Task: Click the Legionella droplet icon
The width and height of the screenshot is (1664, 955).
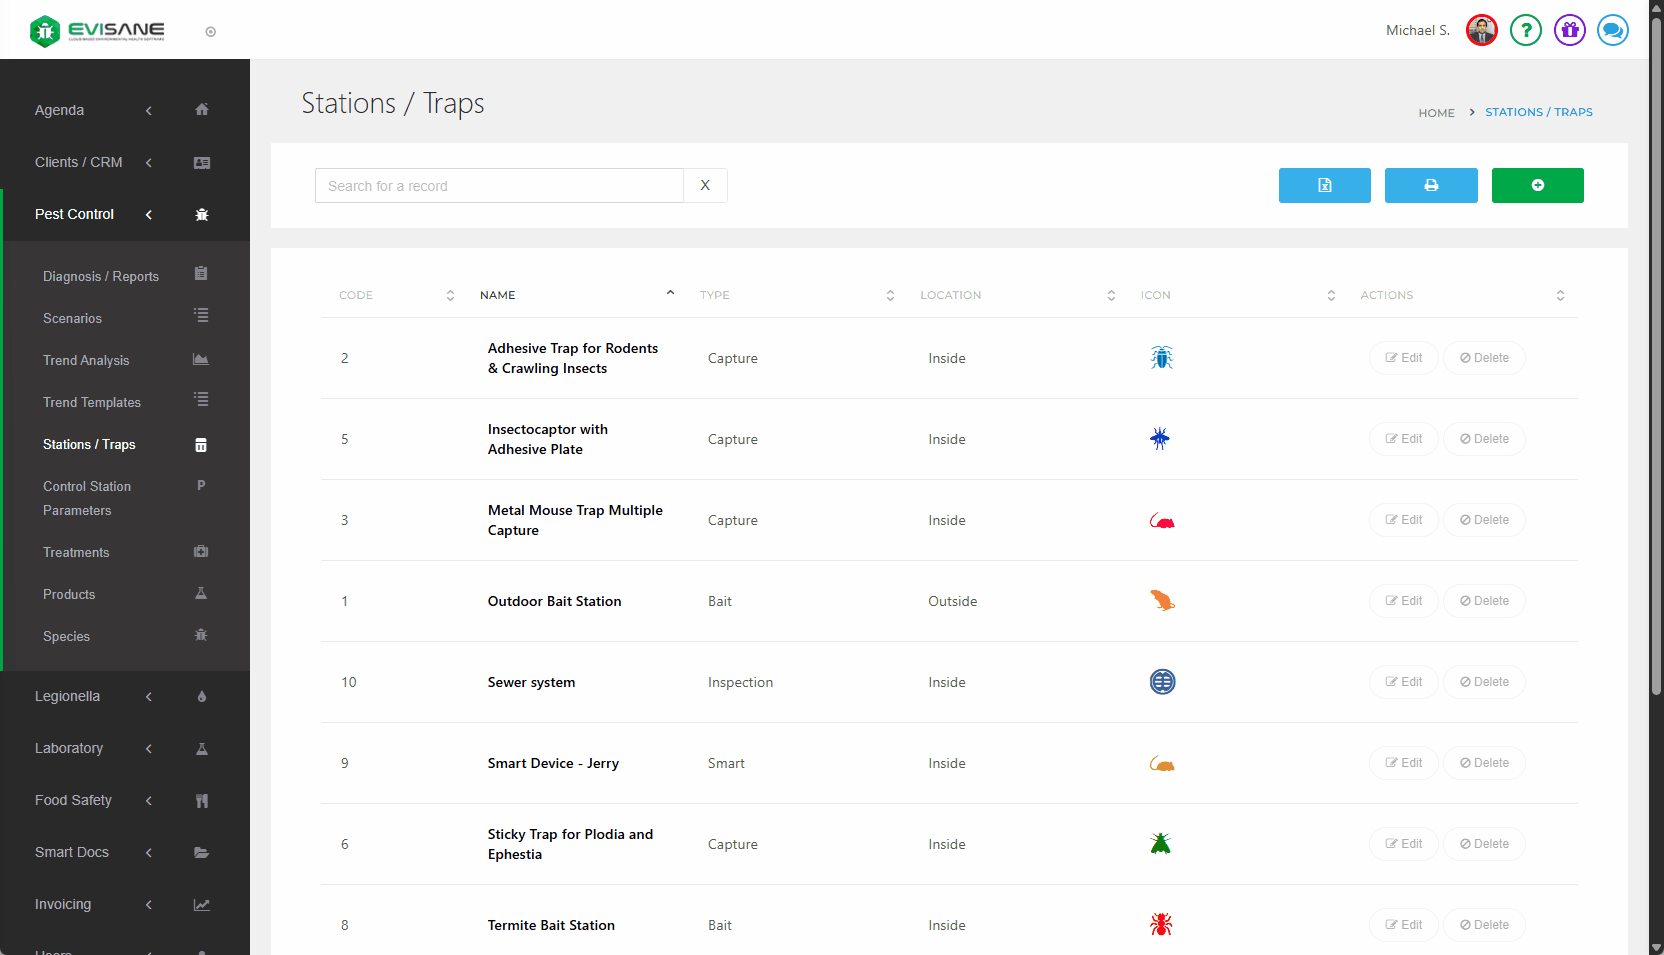Action: pyautogui.click(x=202, y=696)
